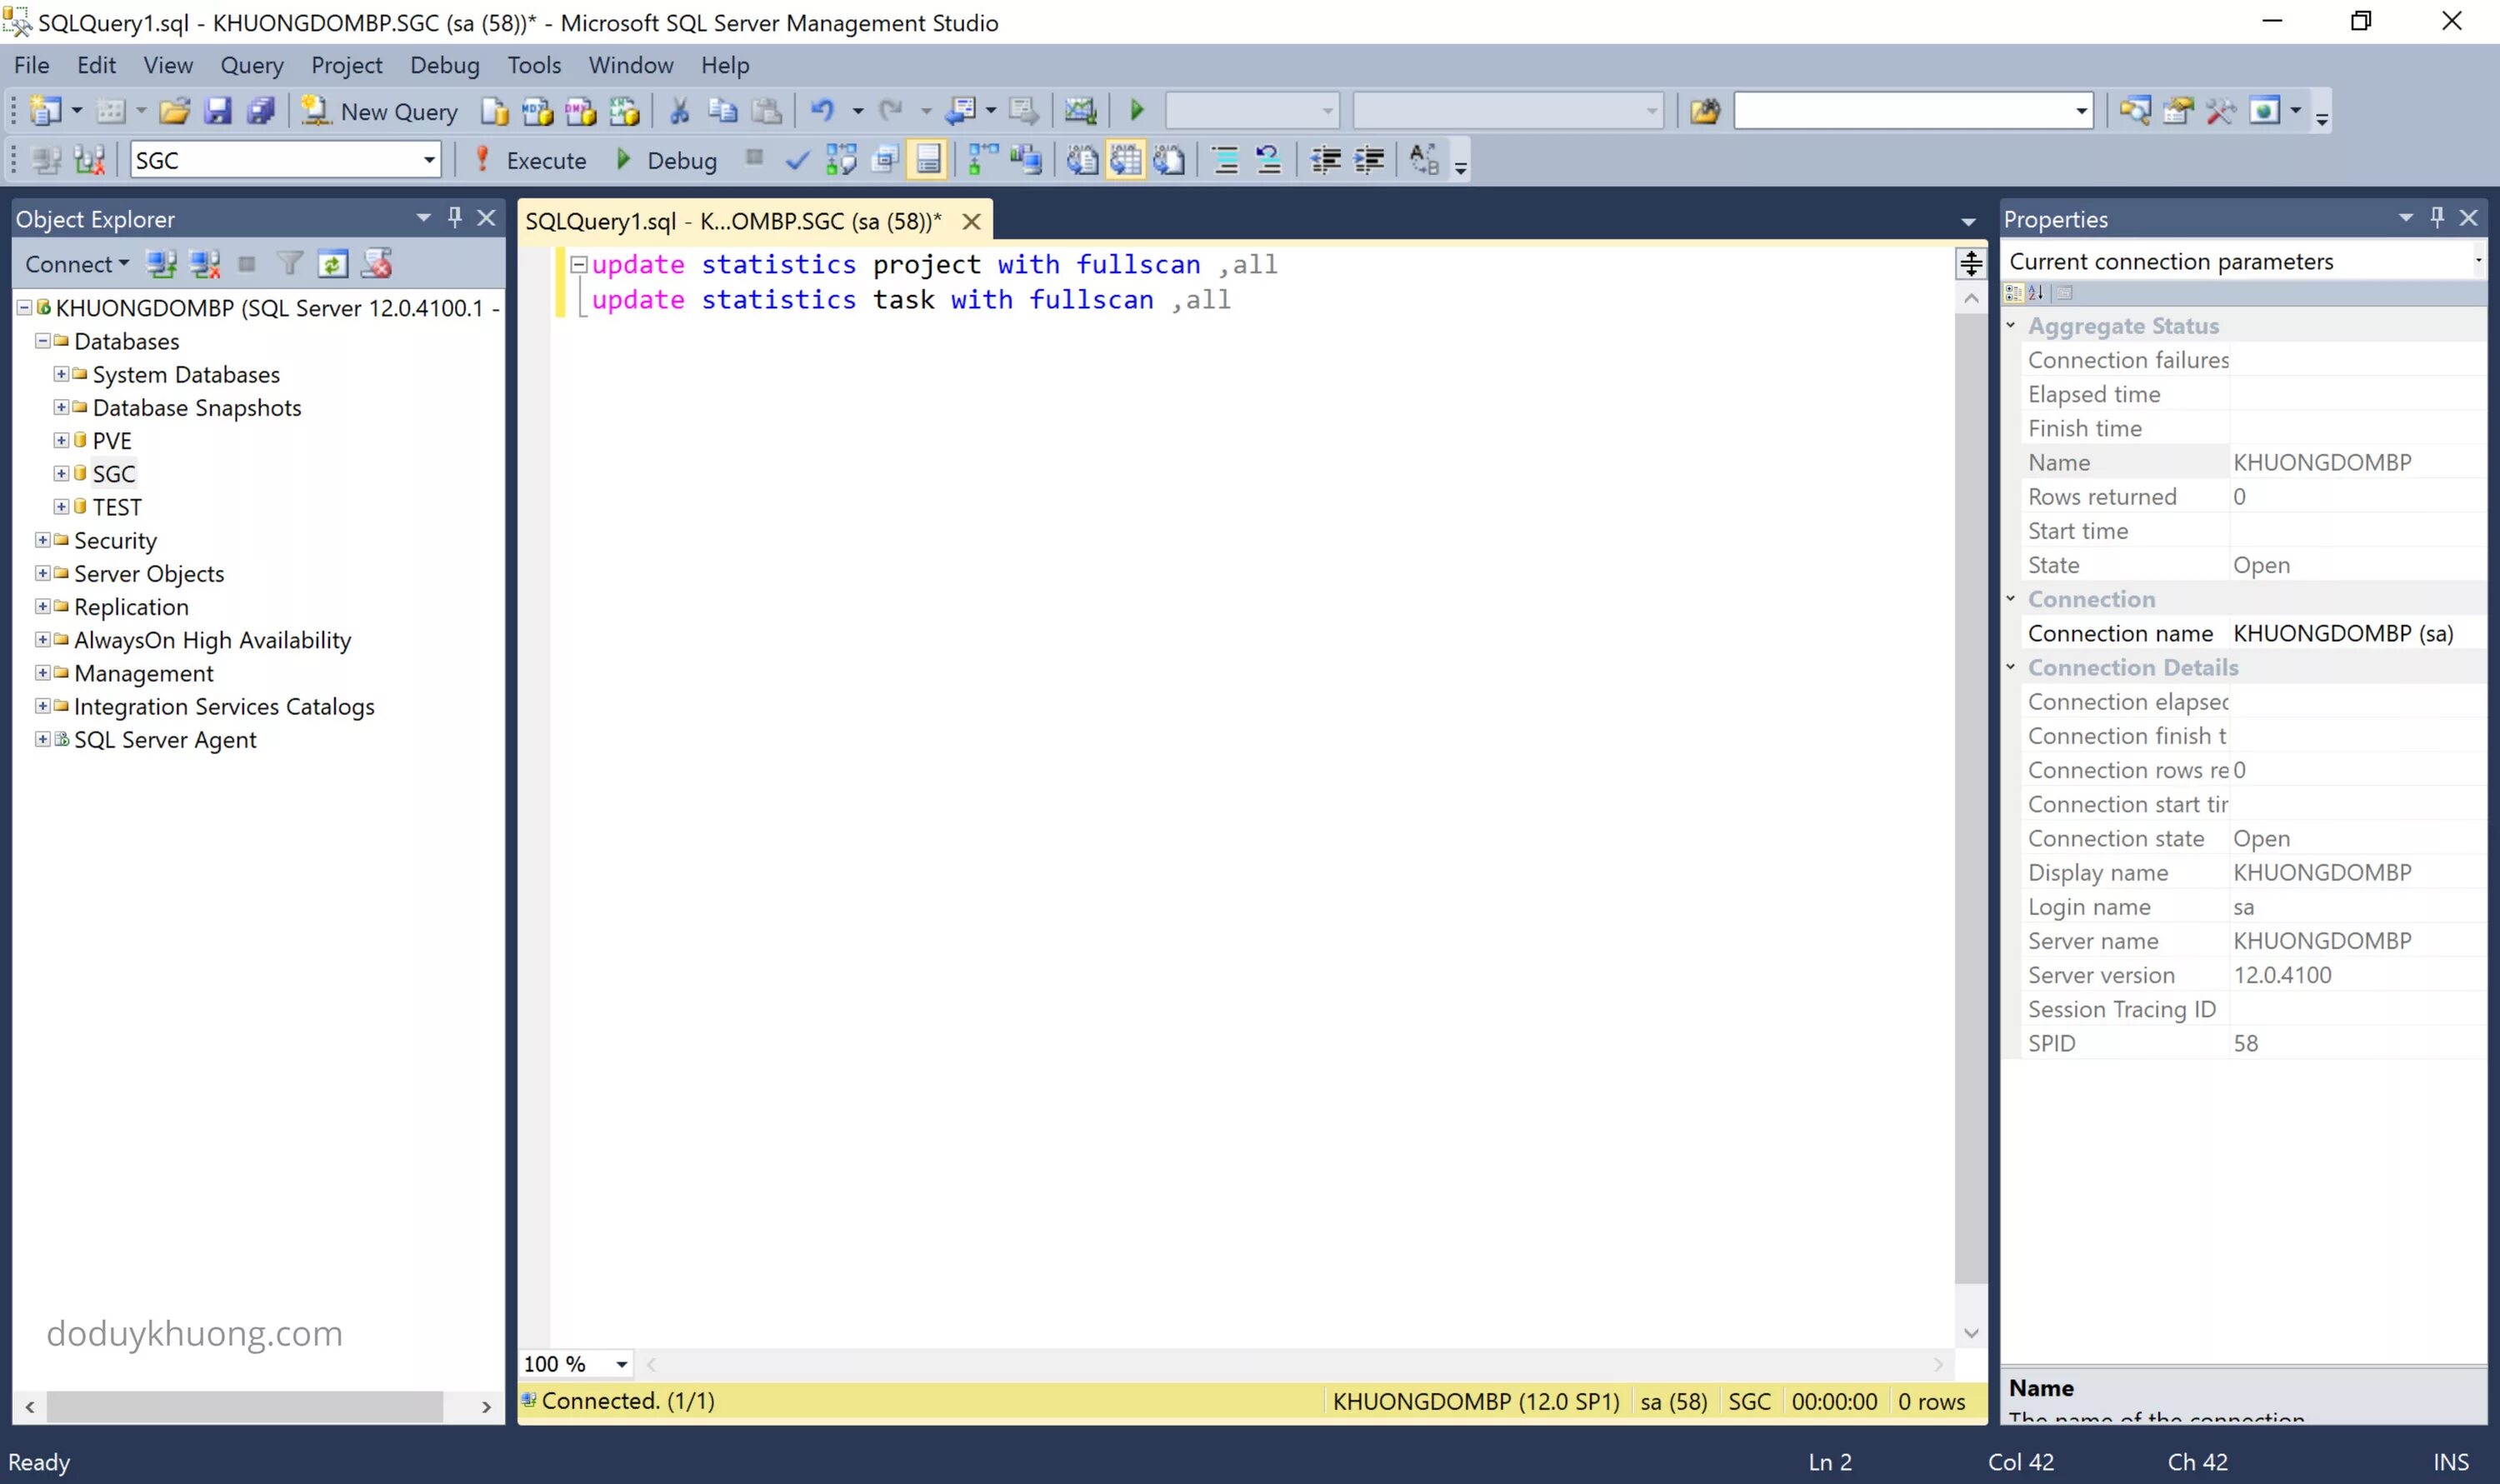Click the Debug green play icon
This screenshot has height=1484, width=2500.
[x=624, y=160]
